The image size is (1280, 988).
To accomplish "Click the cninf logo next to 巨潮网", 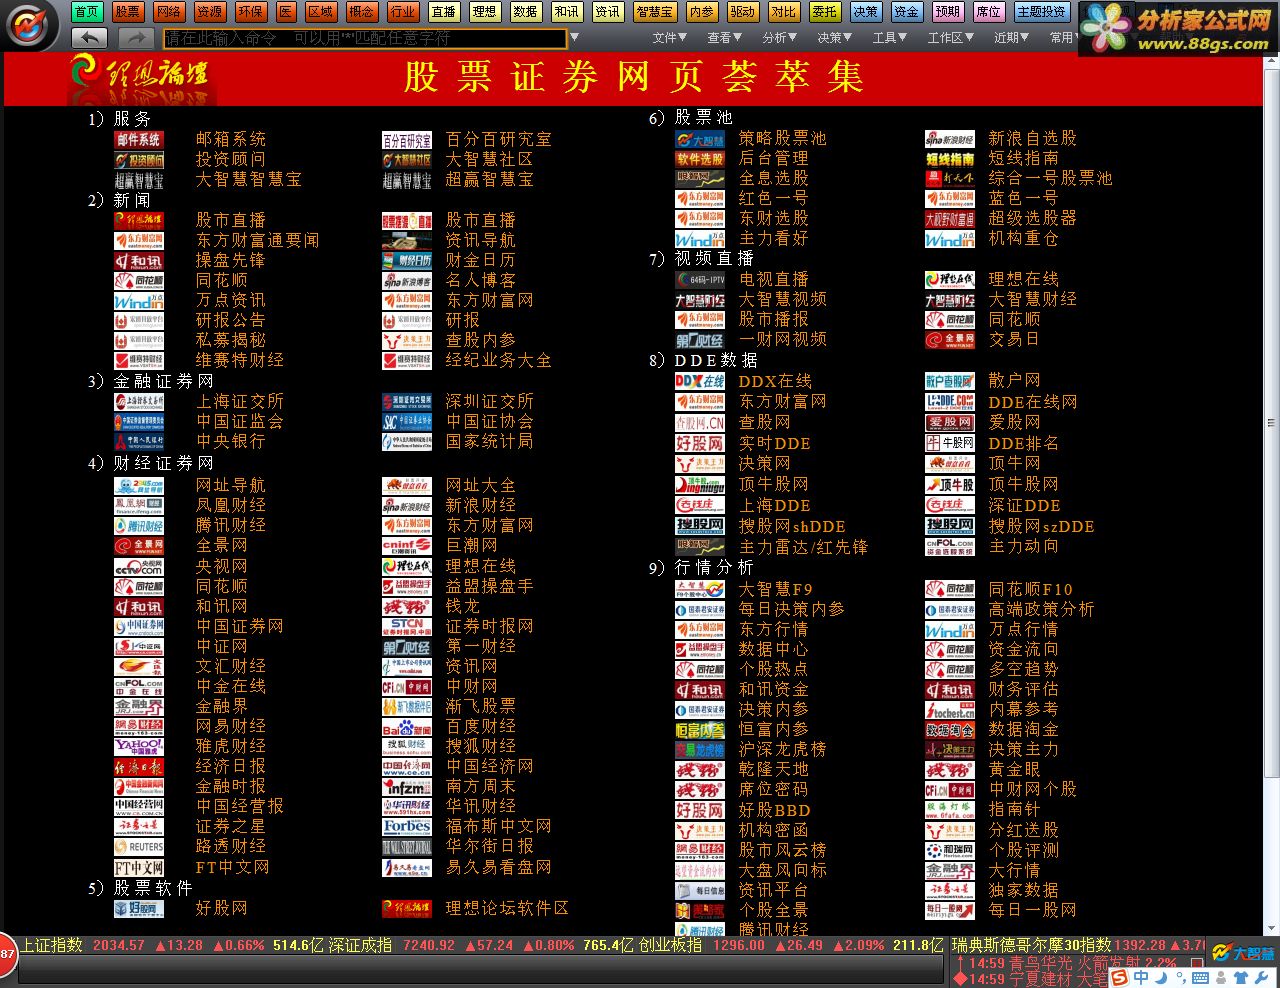I will 407,546.
